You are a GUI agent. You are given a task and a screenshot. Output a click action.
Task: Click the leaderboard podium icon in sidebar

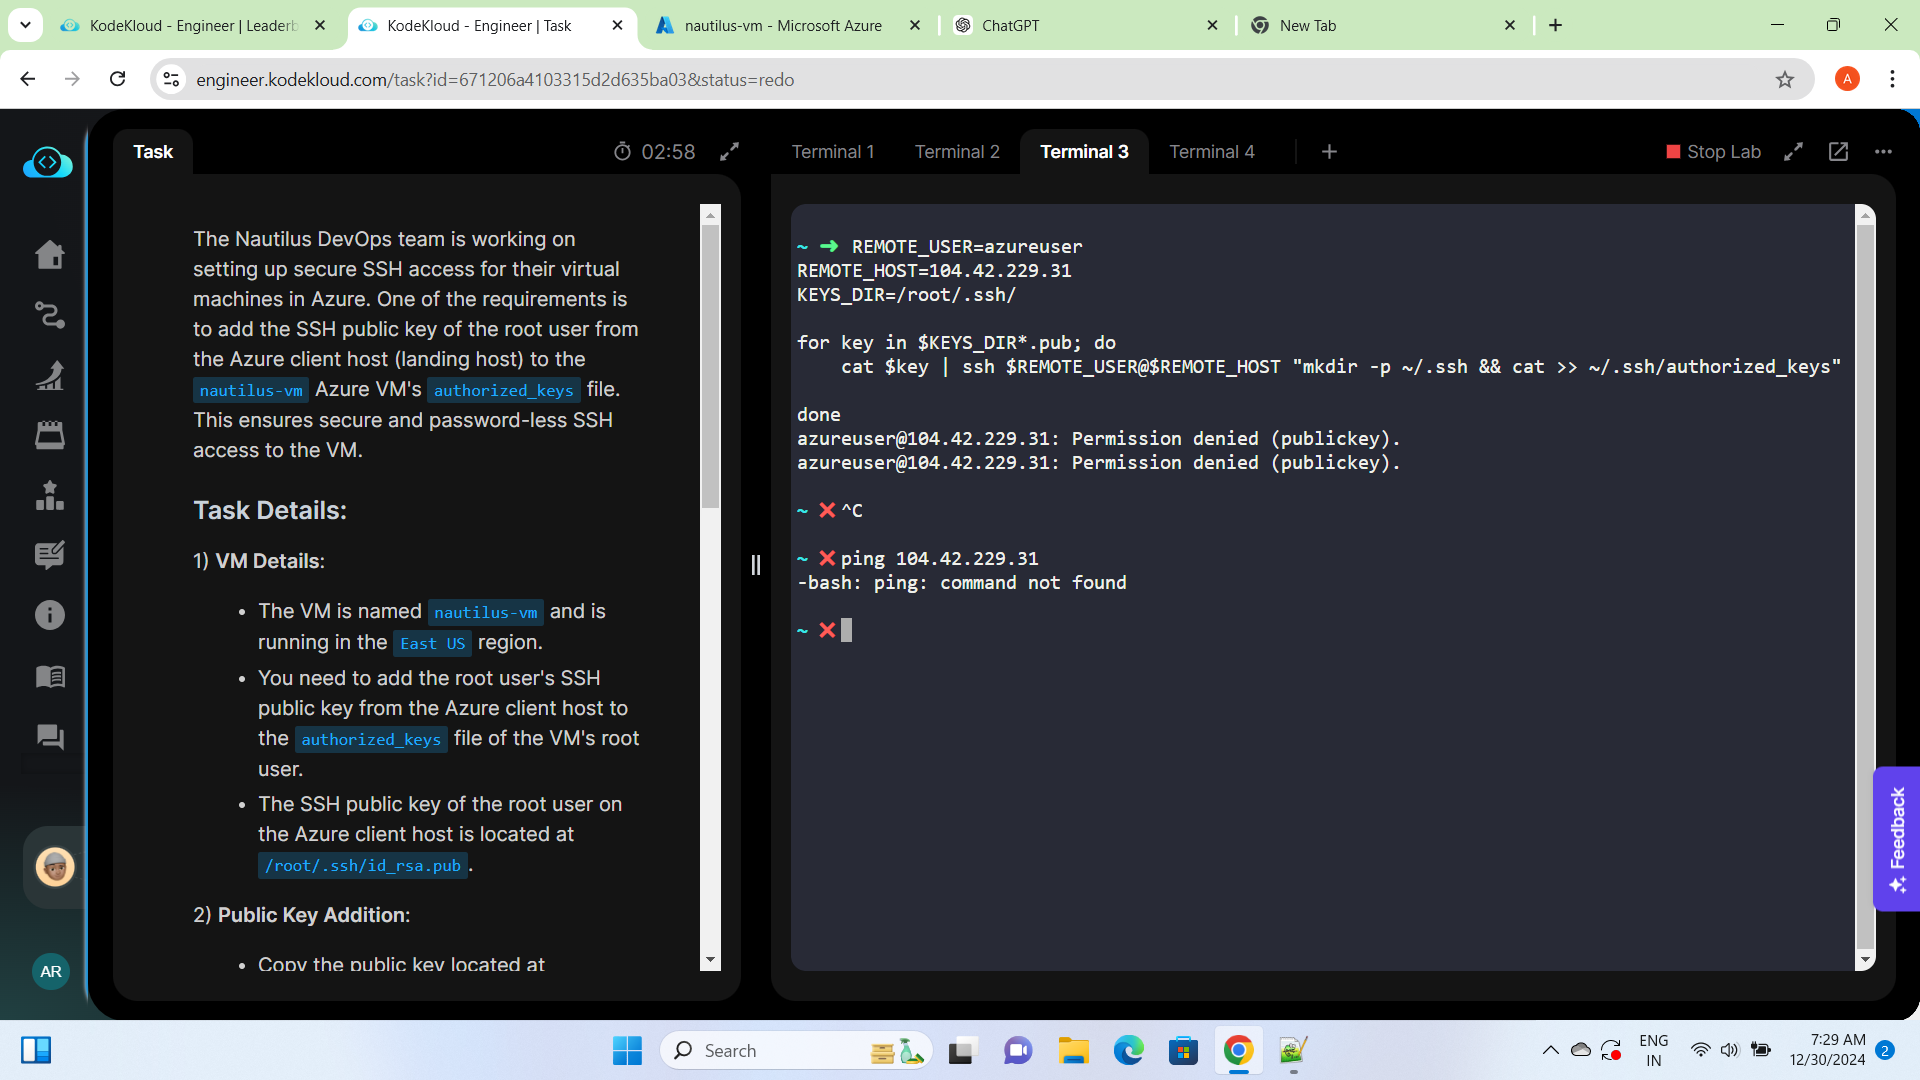click(x=50, y=495)
